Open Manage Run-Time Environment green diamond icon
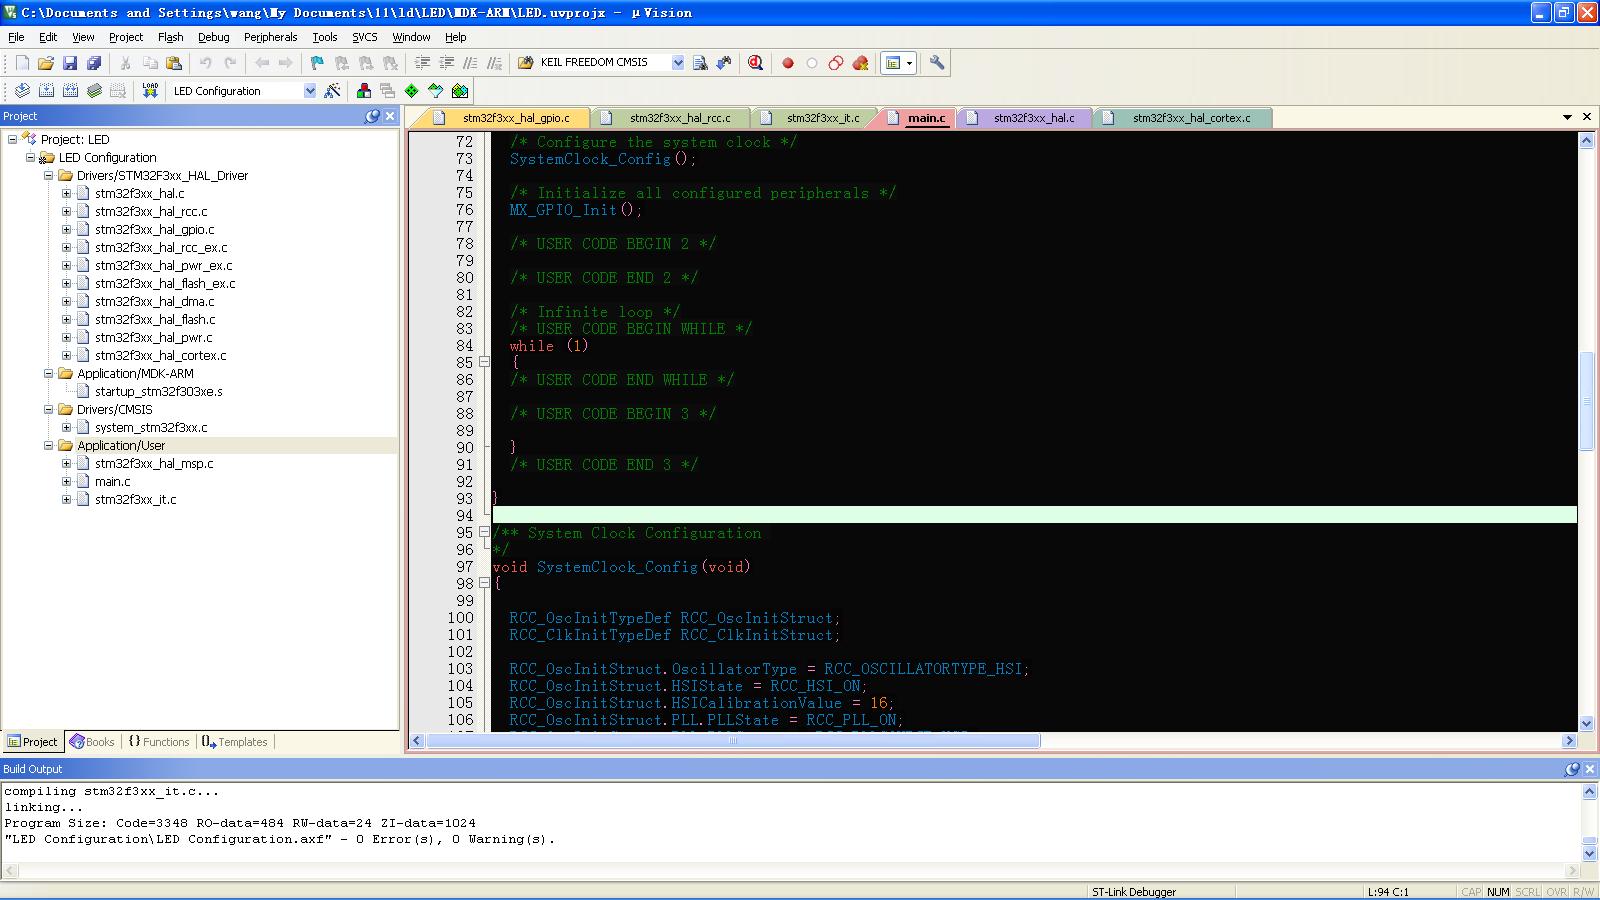The image size is (1600, 900). (412, 91)
